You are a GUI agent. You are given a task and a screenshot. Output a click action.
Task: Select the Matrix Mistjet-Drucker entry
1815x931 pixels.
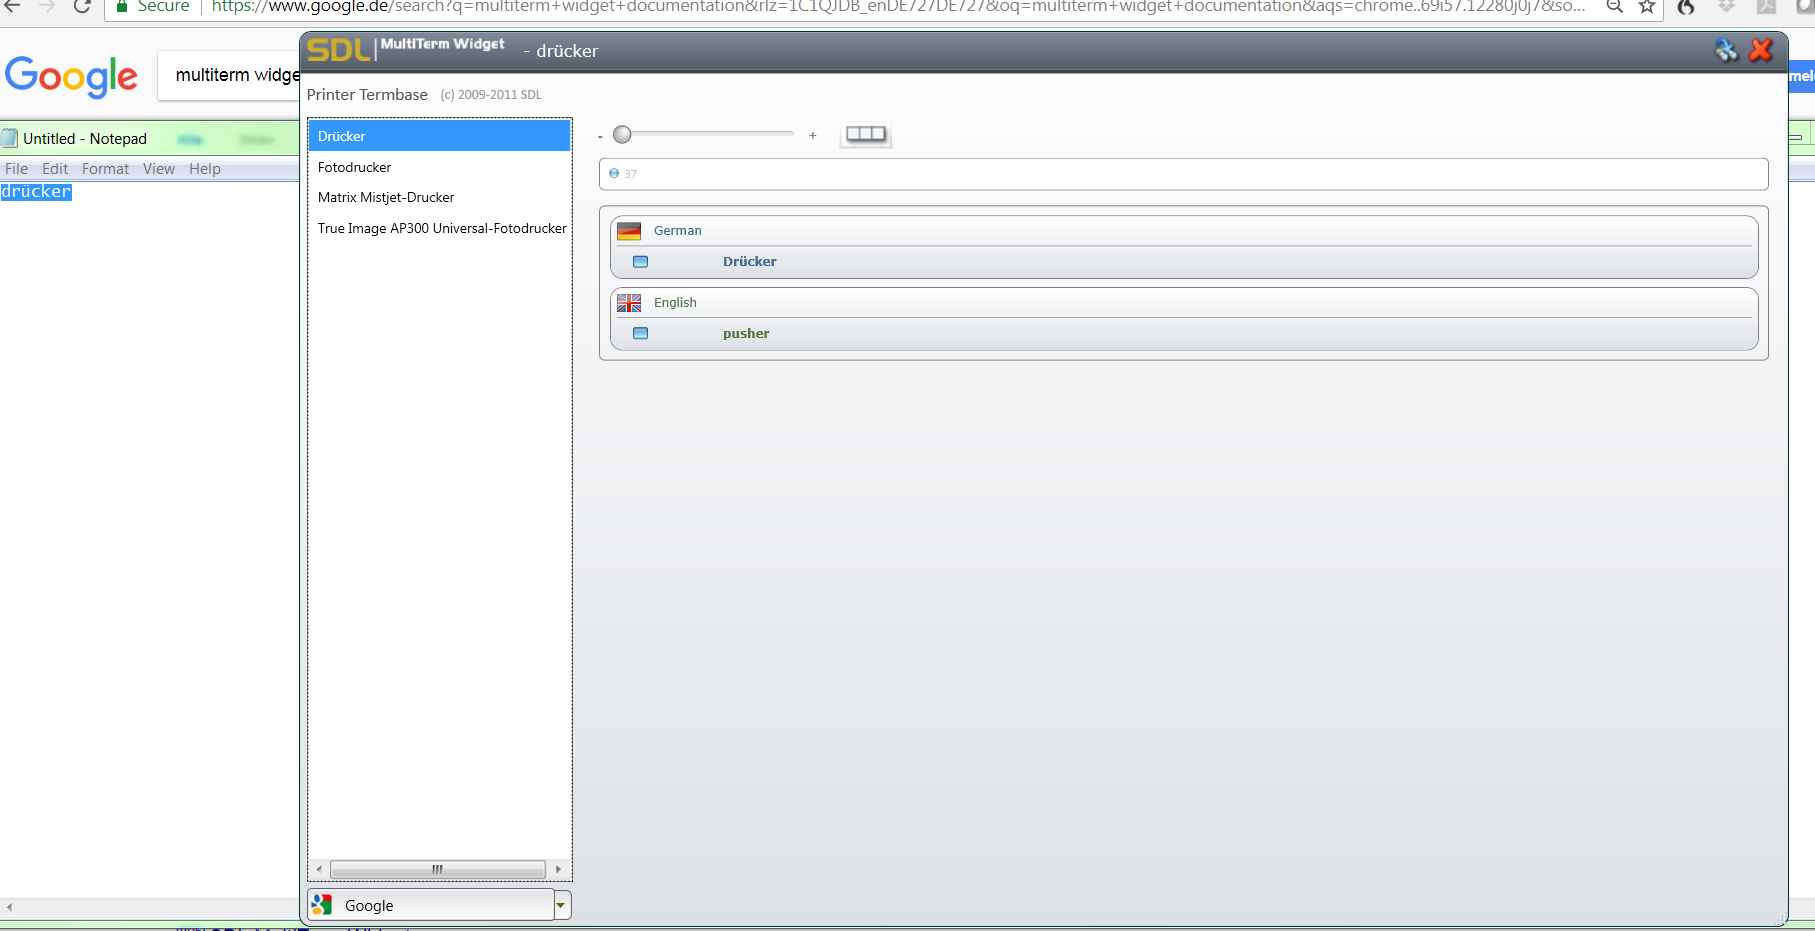click(386, 197)
